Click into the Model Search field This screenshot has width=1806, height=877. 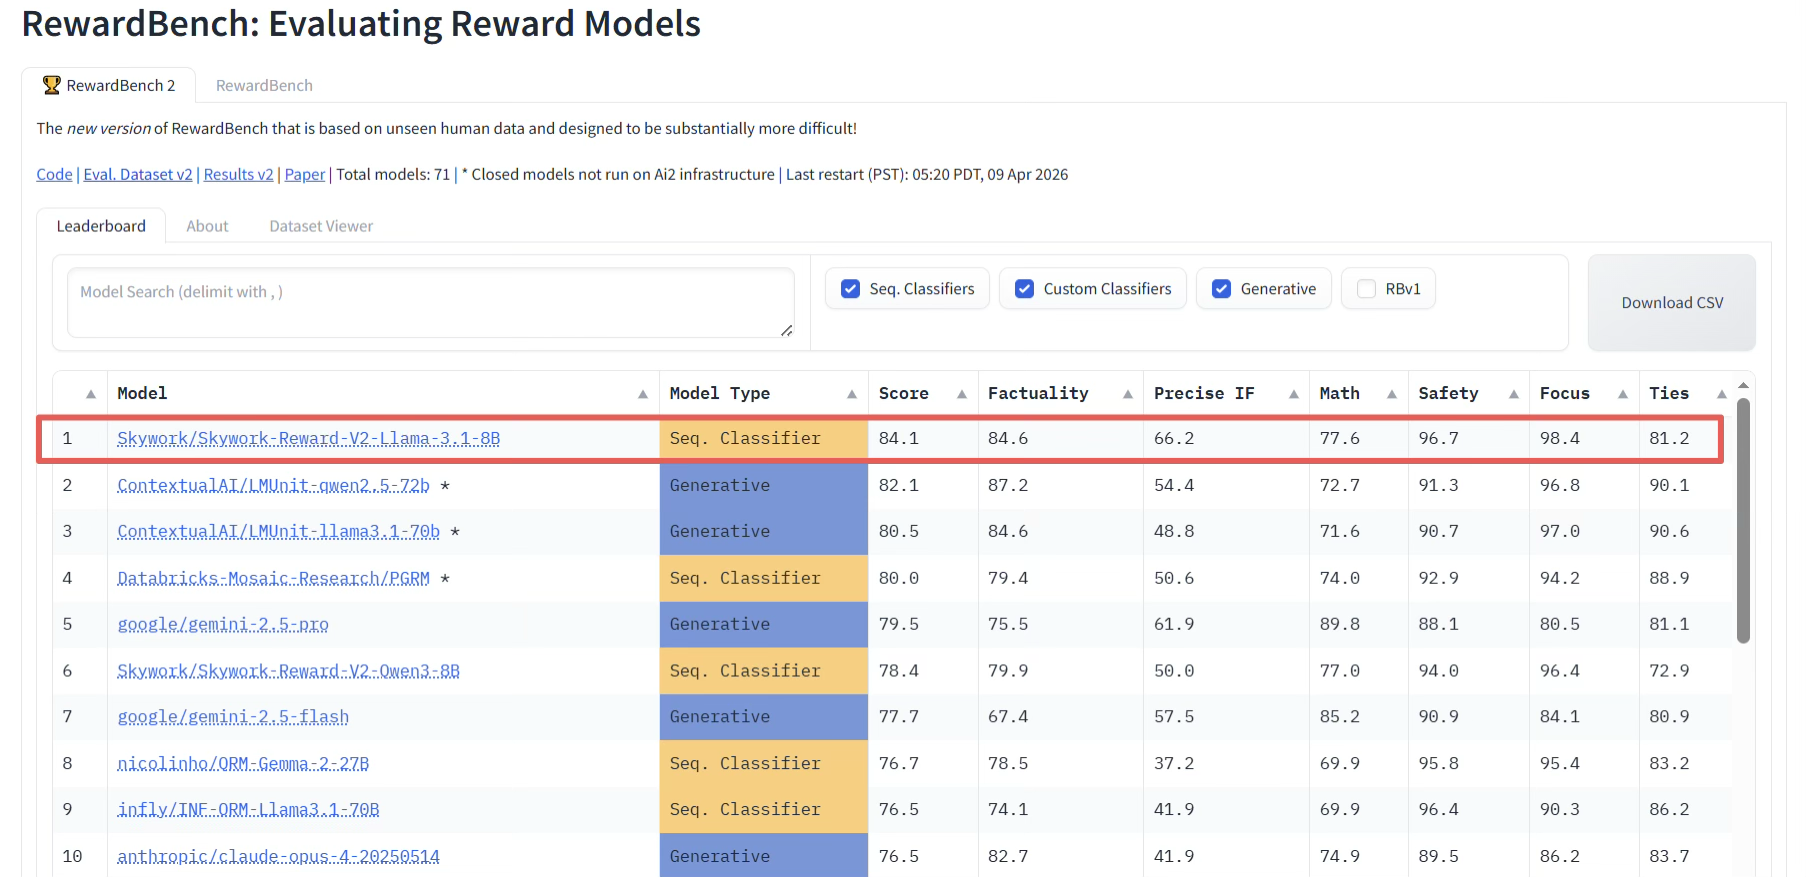click(430, 302)
